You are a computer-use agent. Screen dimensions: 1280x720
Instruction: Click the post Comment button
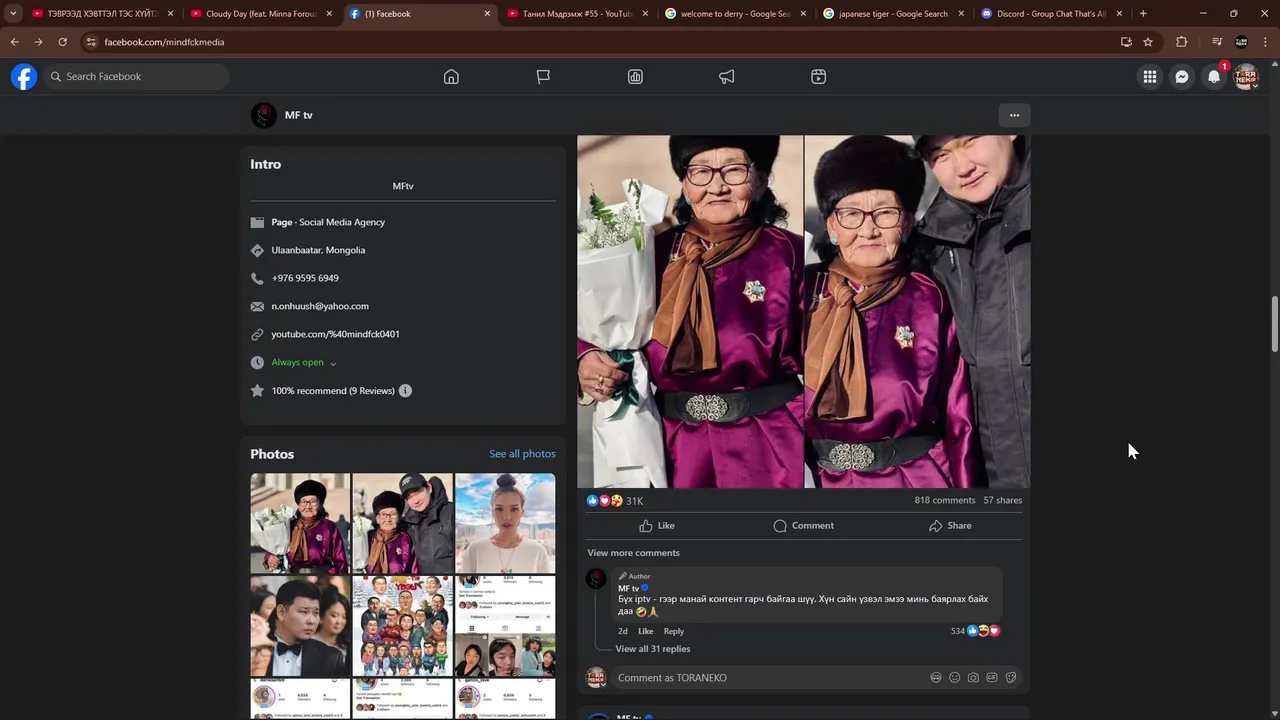pos(804,526)
